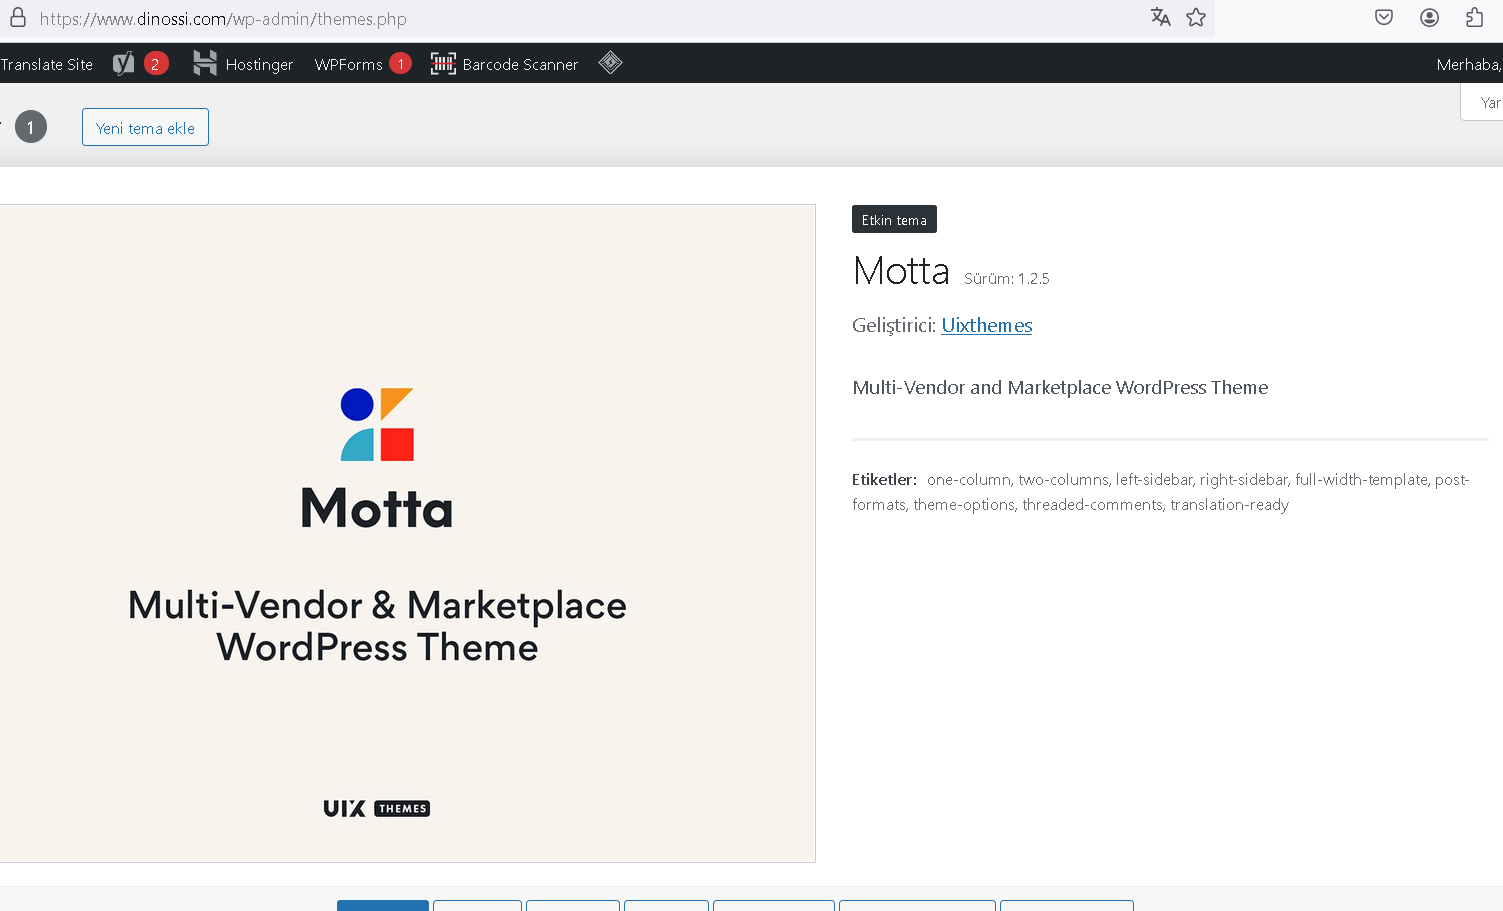
Task: Click the Etkin tema label
Action: tap(894, 219)
